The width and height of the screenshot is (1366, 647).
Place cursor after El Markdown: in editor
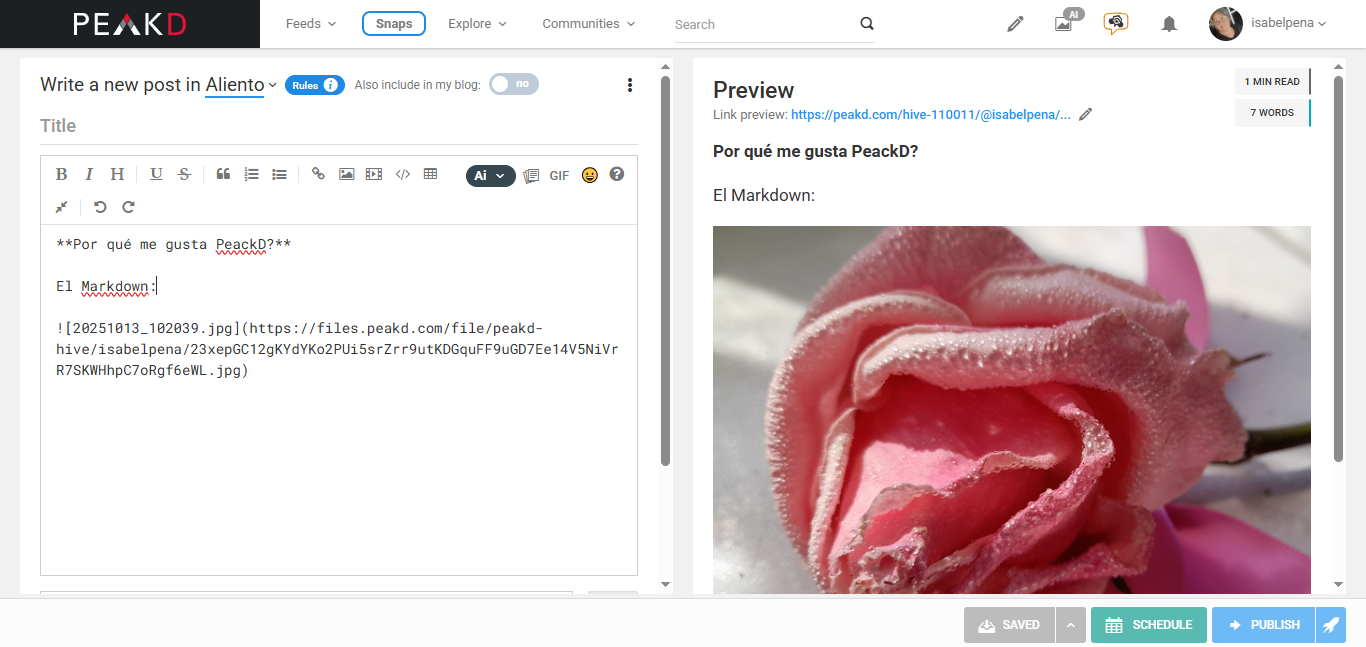(x=158, y=287)
